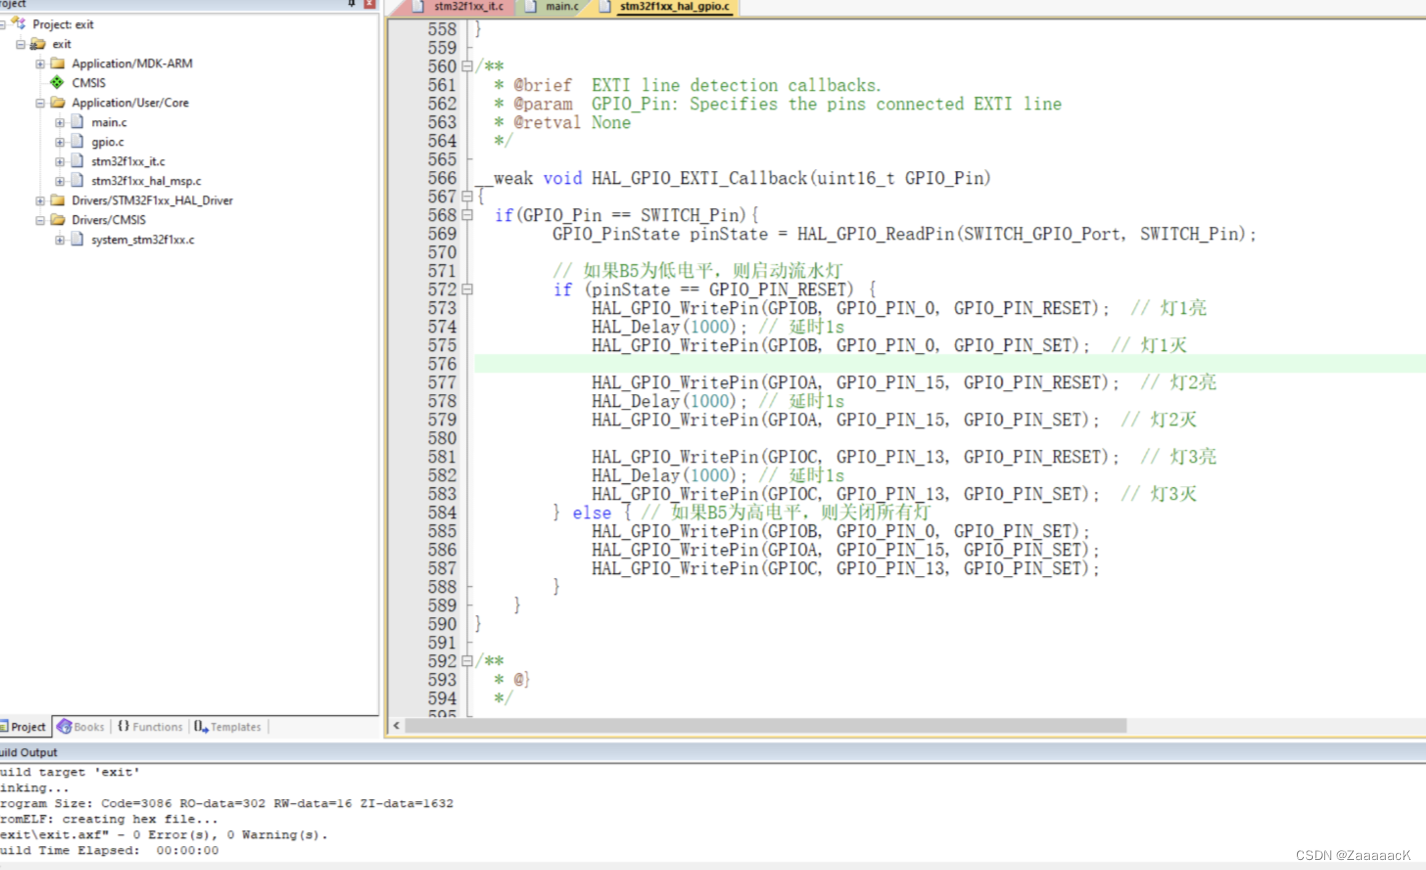Click the exit target folder icon
This screenshot has width=1426, height=870.
coord(38,44)
